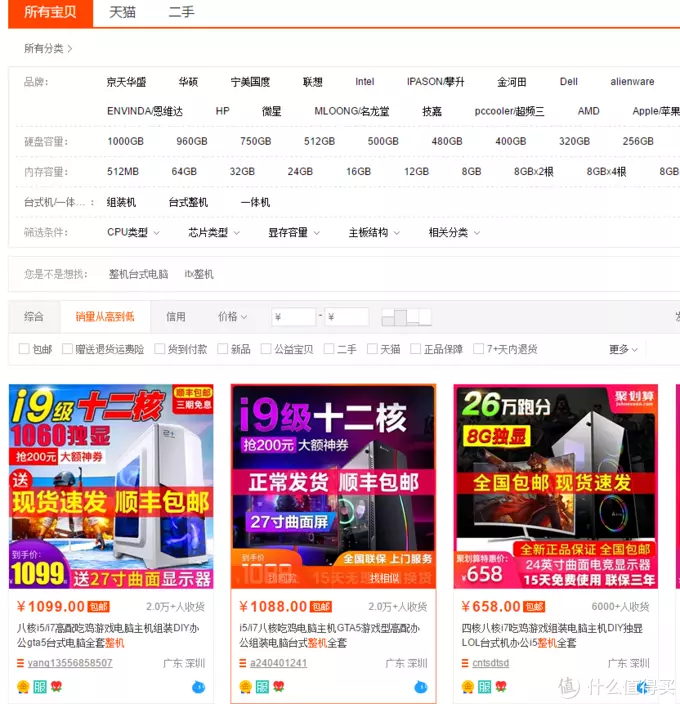Filter by brand 联想
The width and height of the screenshot is (680, 704).
click(x=313, y=82)
